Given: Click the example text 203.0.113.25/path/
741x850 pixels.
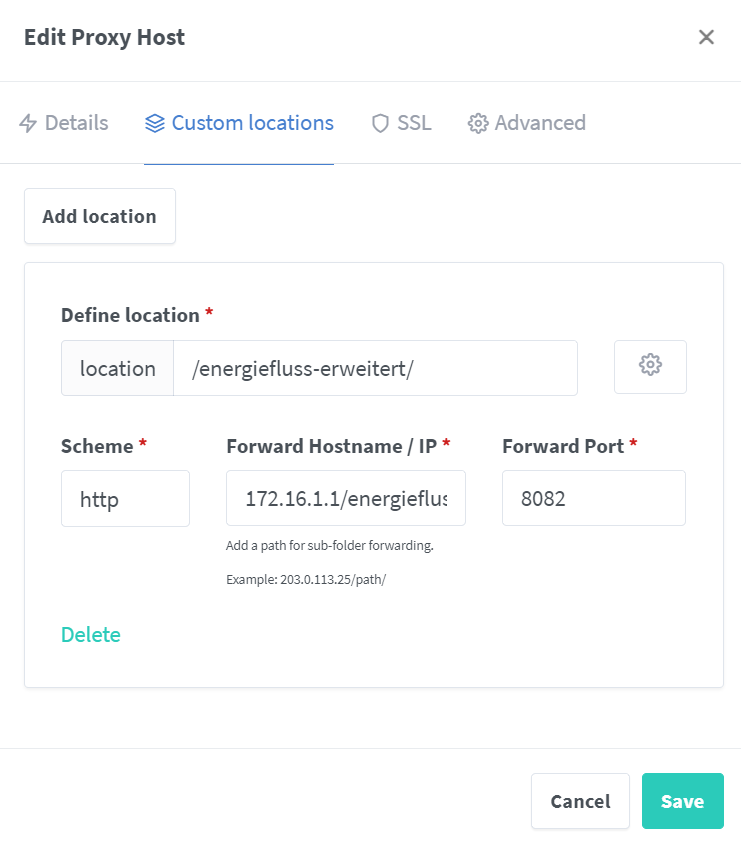Looking at the screenshot, I should 333,579.
